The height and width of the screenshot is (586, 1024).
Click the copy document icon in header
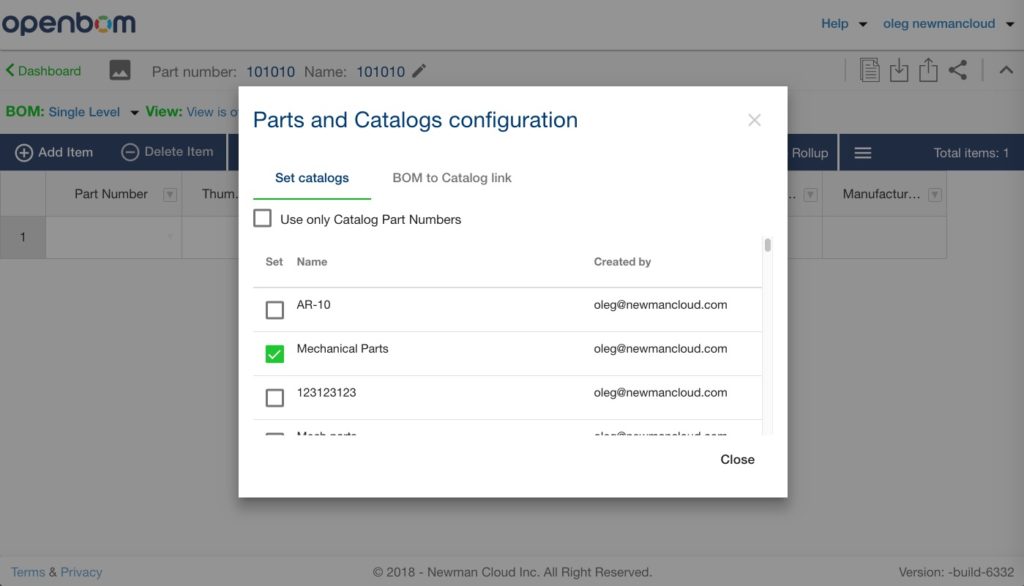click(870, 70)
